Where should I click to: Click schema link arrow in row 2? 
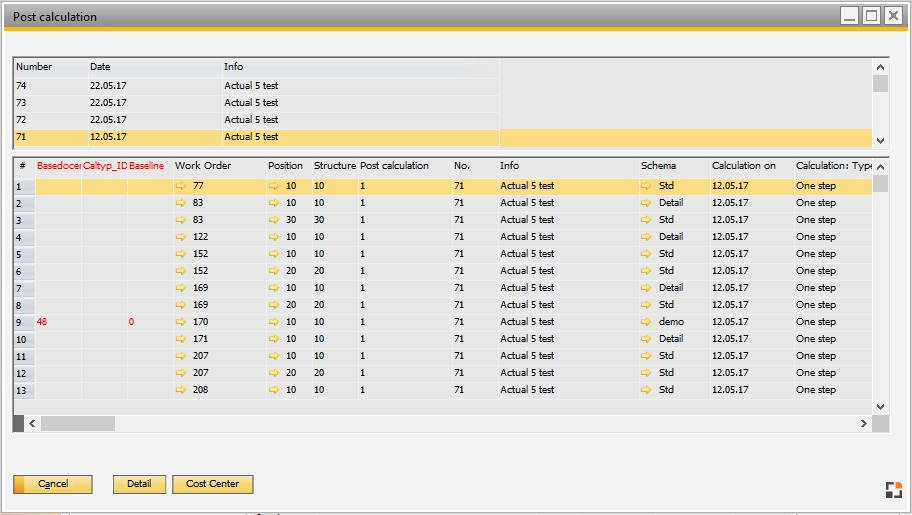(x=647, y=203)
